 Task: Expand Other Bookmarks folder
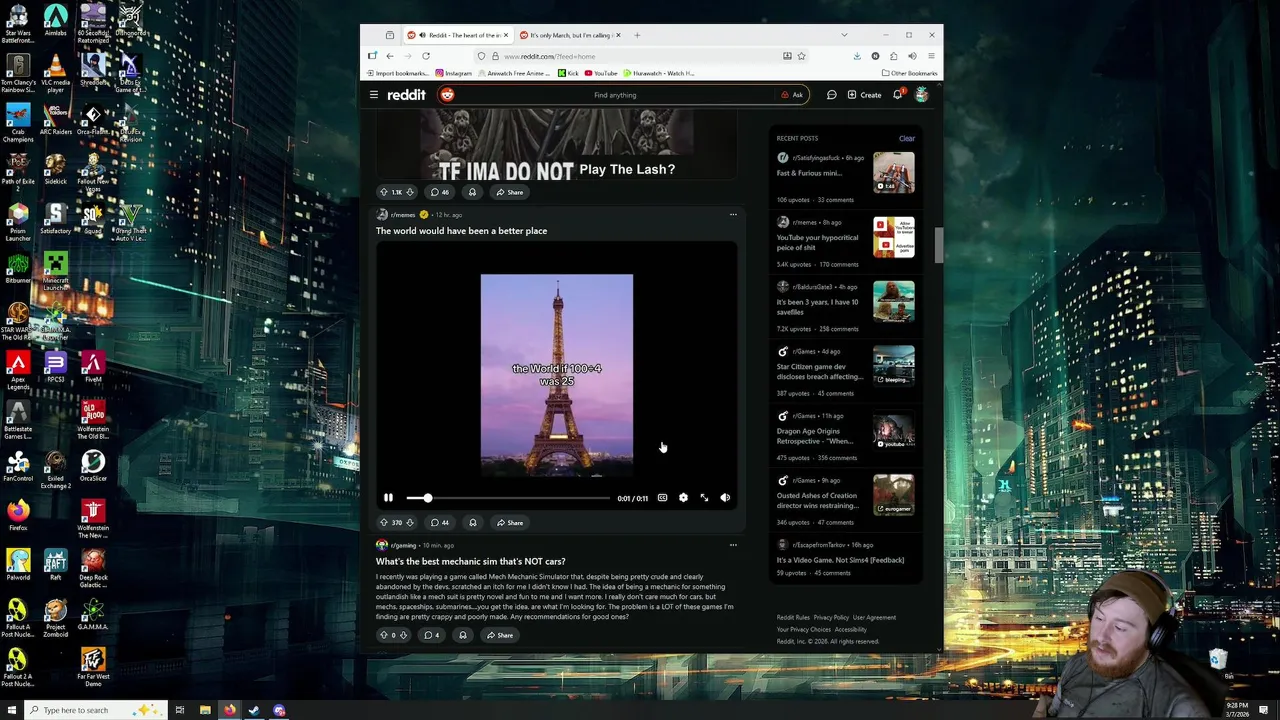[910, 73]
